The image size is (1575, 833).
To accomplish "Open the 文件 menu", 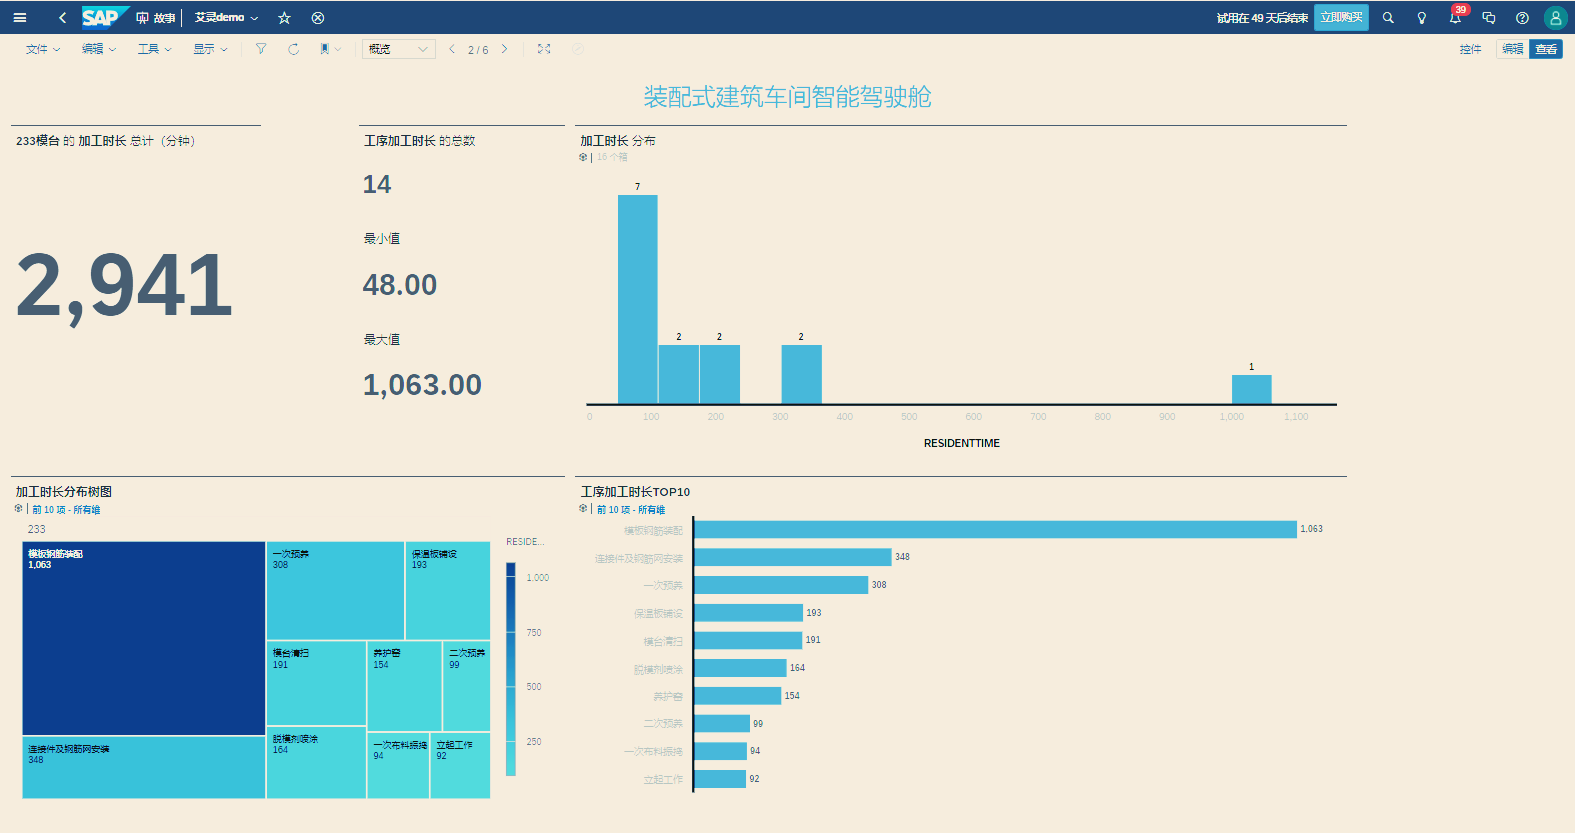I will pos(43,49).
